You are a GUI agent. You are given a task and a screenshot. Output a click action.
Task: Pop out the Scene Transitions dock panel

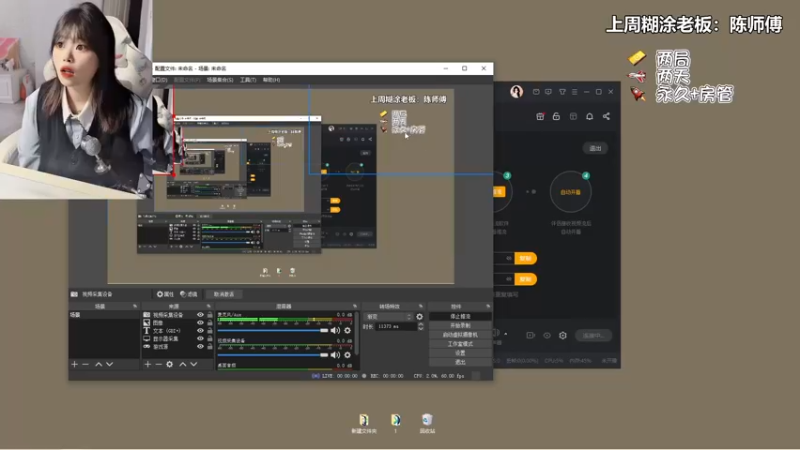coord(421,306)
